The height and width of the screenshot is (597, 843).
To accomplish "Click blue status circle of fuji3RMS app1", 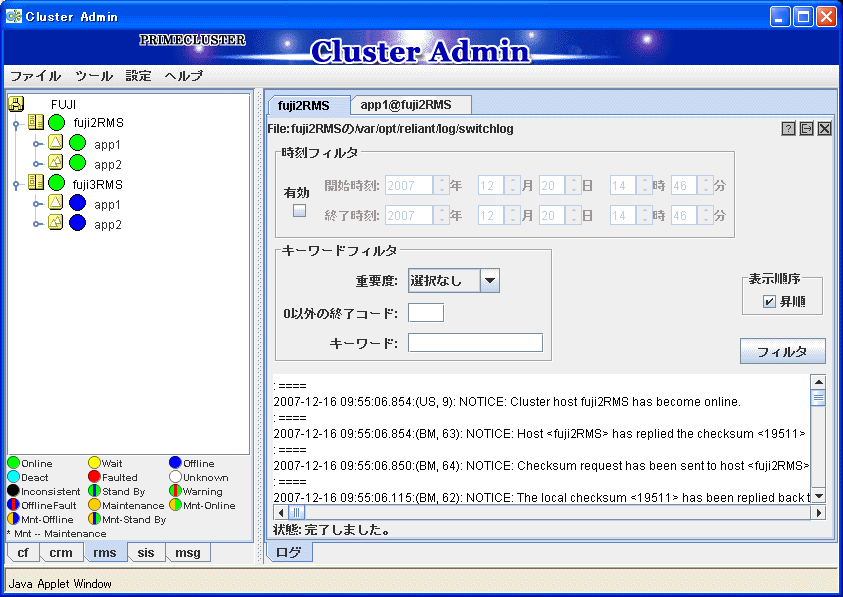I will tap(77, 203).
